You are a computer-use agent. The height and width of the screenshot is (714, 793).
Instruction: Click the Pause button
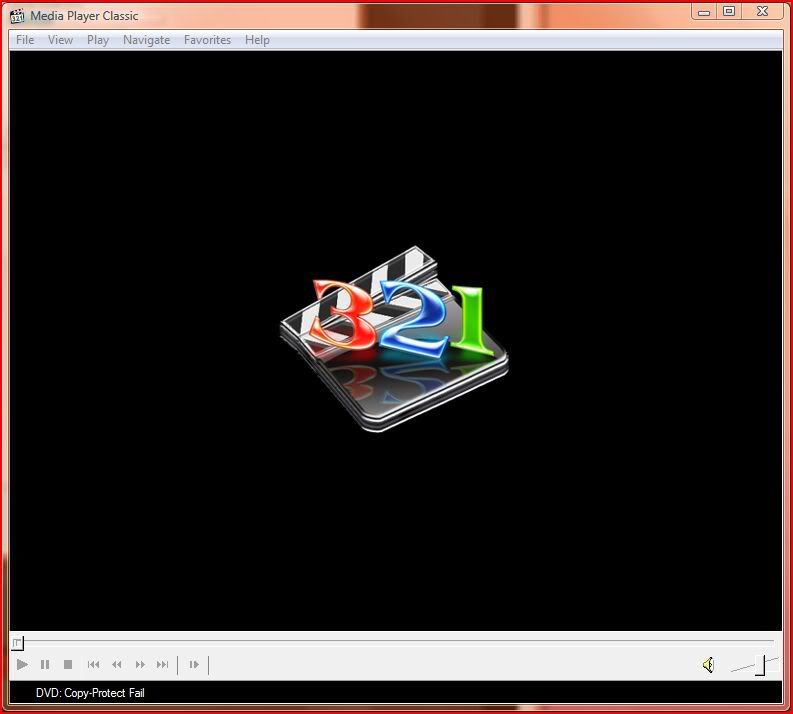coord(45,664)
